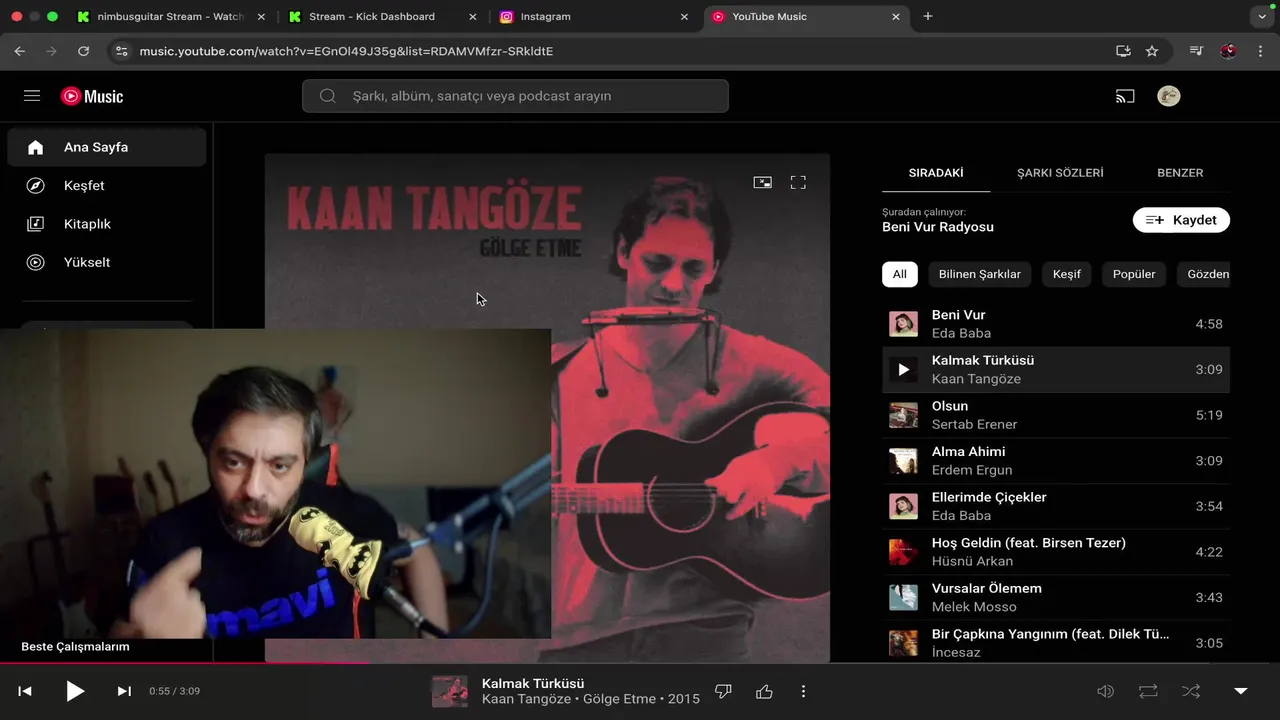Screen dimensions: 1280x720
Task: Click the search box for songs and albums
Action: tap(515, 96)
